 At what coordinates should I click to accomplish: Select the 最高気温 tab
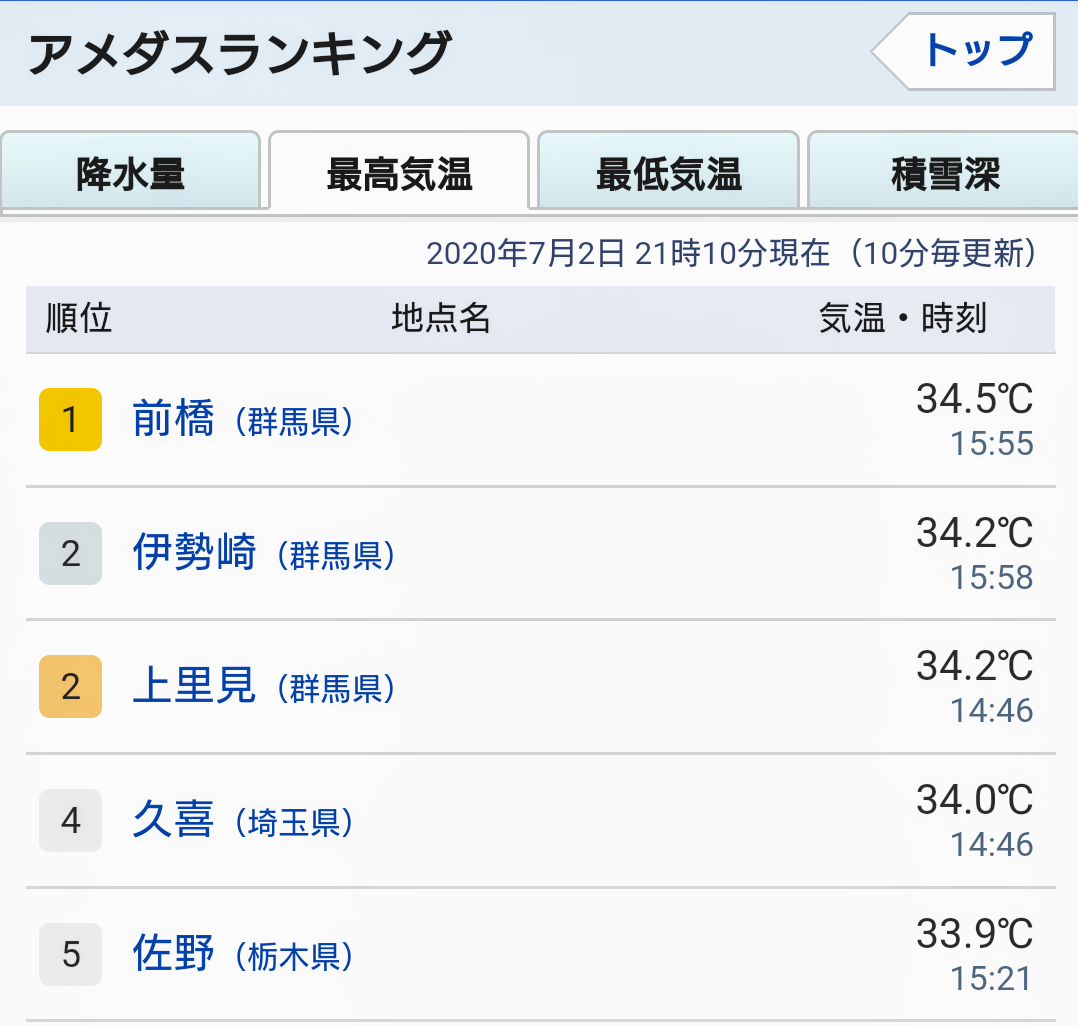coord(399,172)
